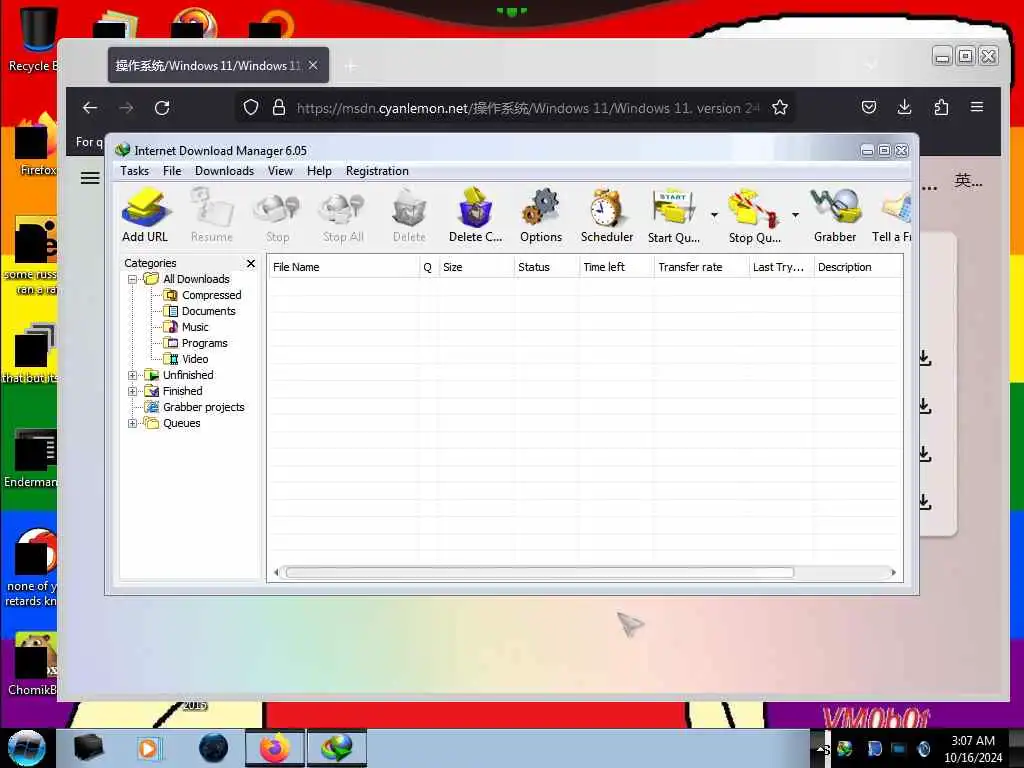Click the Stop All toolbar icon
This screenshot has height=768, width=1024.
point(343,215)
